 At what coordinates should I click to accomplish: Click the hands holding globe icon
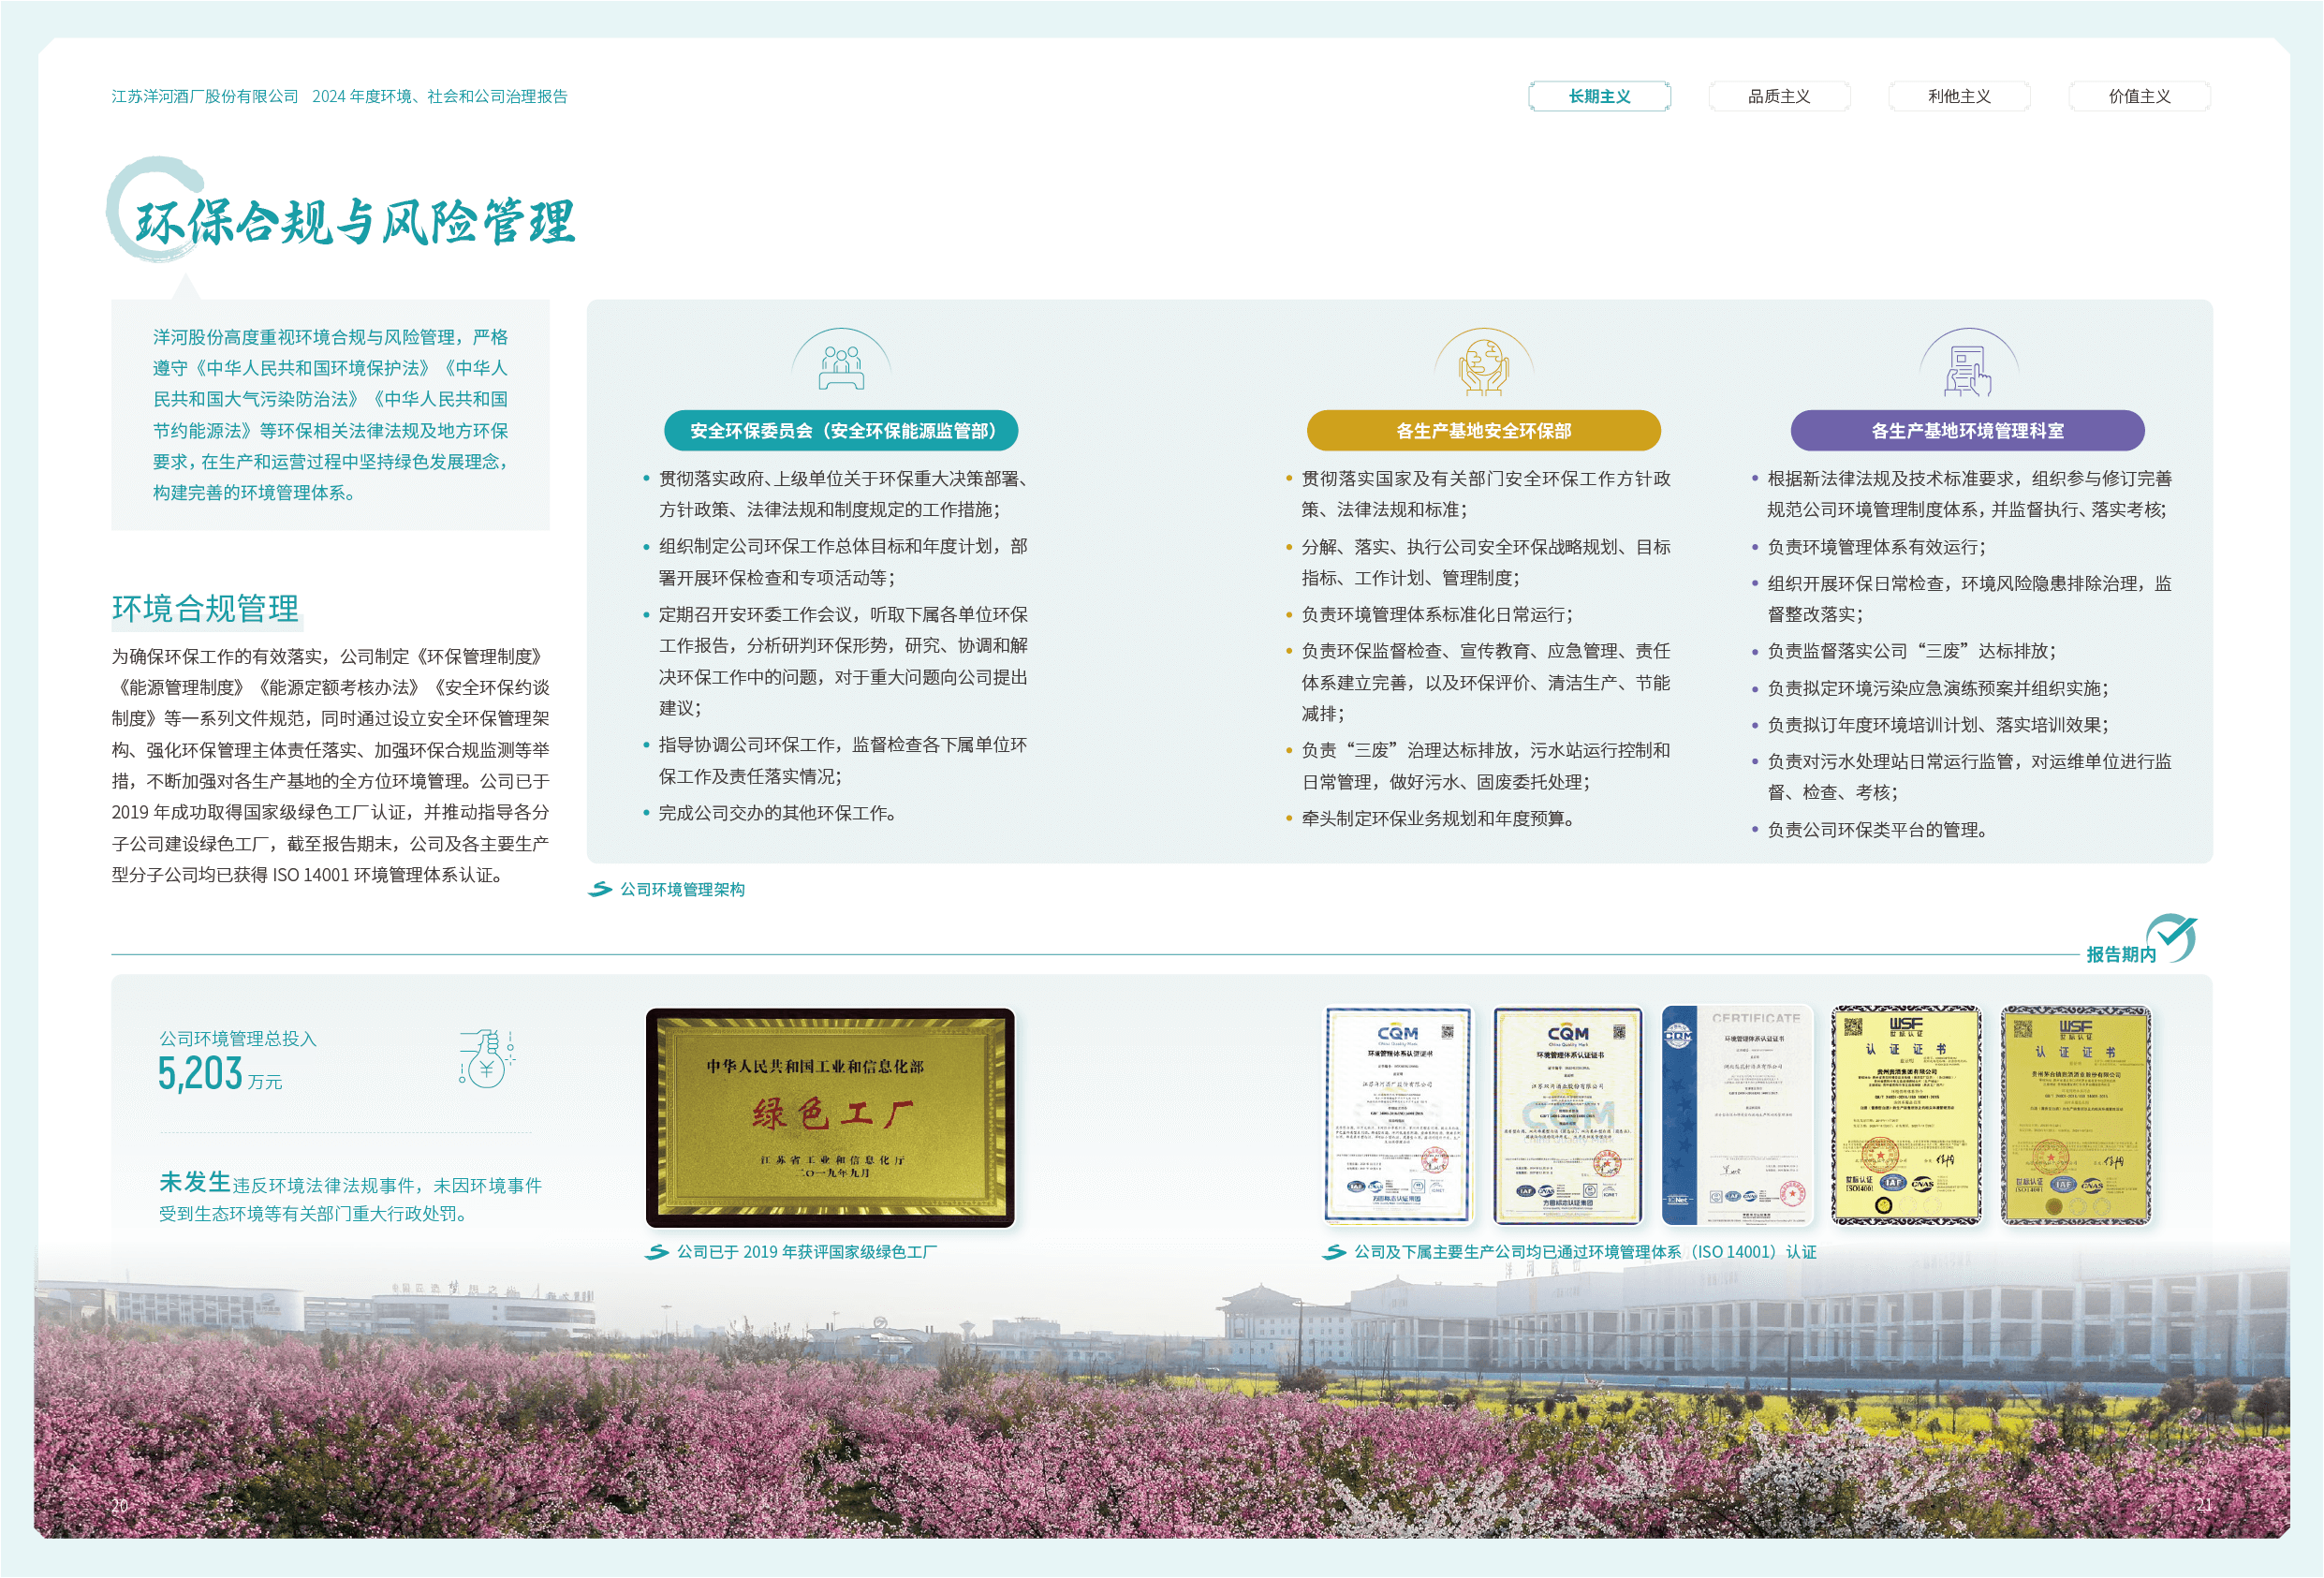(1483, 368)
